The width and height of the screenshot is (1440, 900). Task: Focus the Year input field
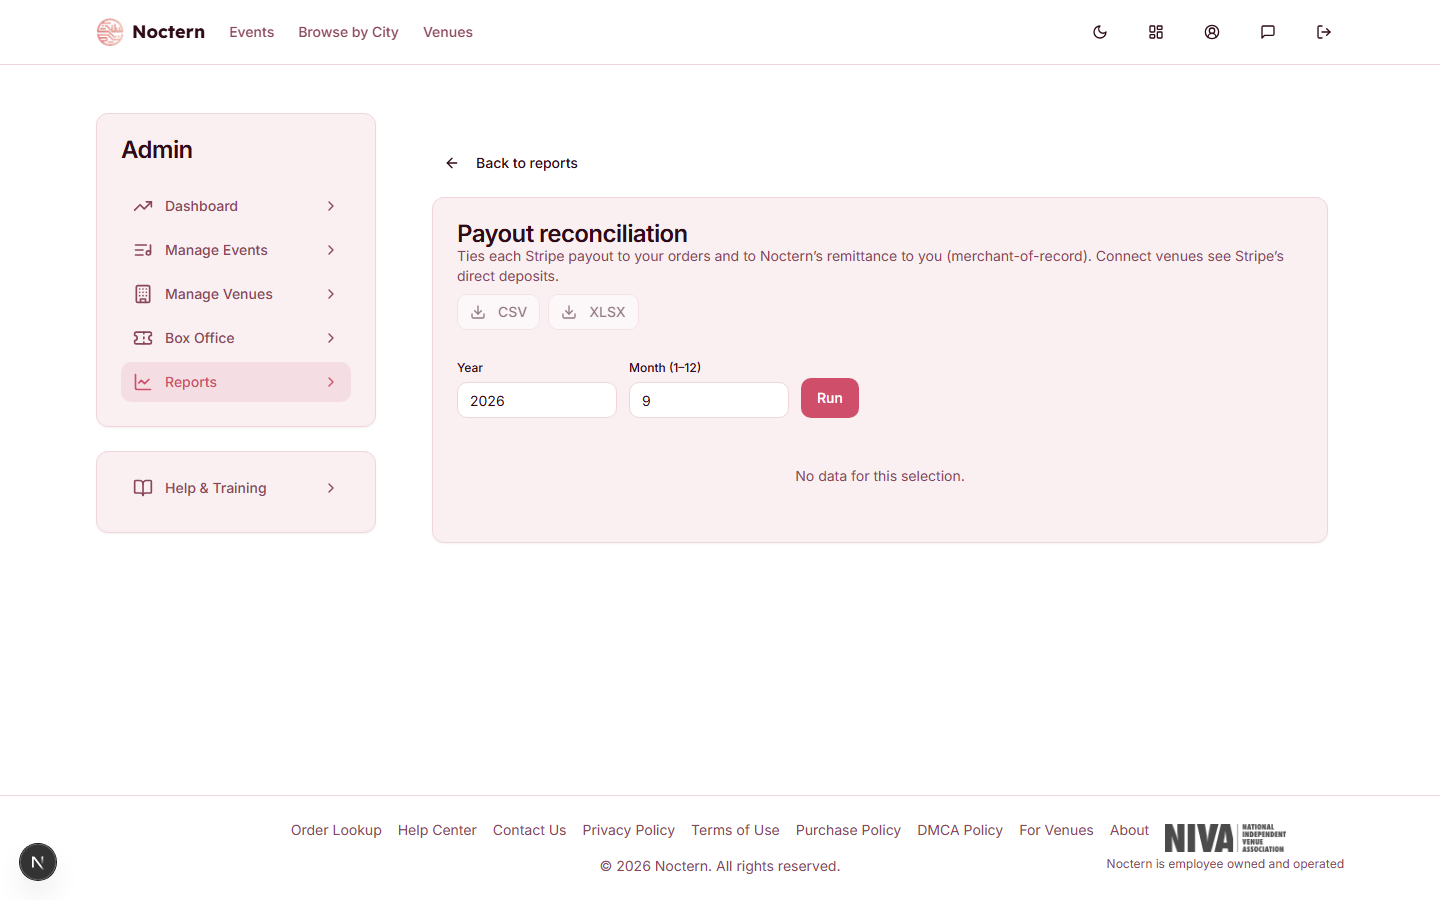[x=537, y=400]
